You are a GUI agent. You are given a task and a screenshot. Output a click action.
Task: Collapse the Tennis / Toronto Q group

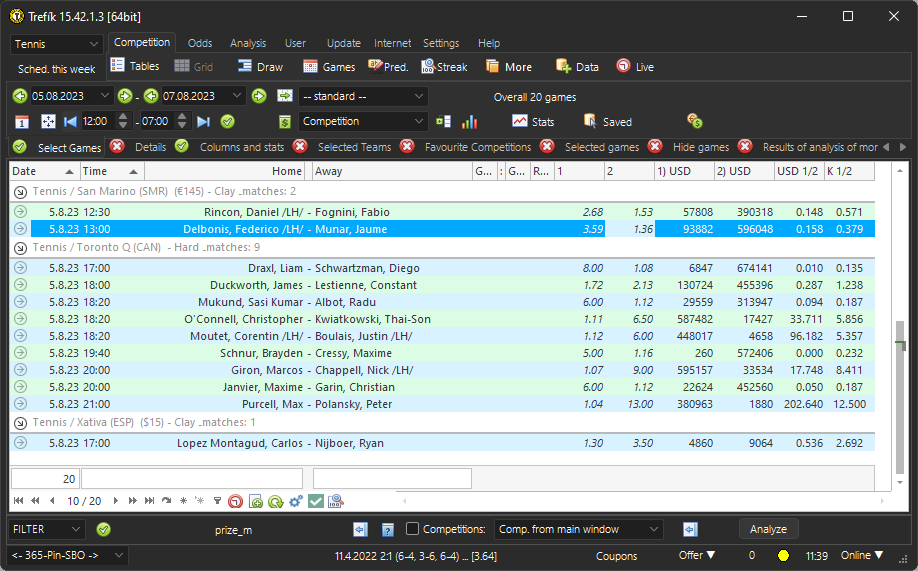point(20,247)
